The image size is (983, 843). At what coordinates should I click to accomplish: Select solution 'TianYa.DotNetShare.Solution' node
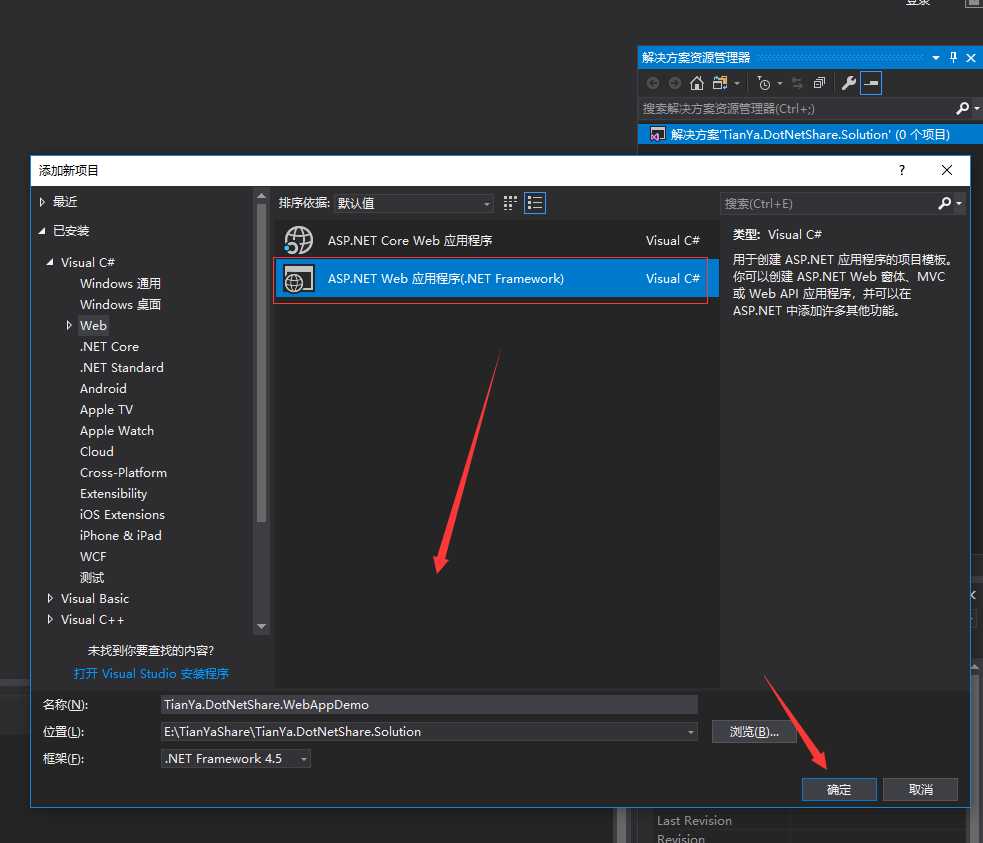pos(810,134)
